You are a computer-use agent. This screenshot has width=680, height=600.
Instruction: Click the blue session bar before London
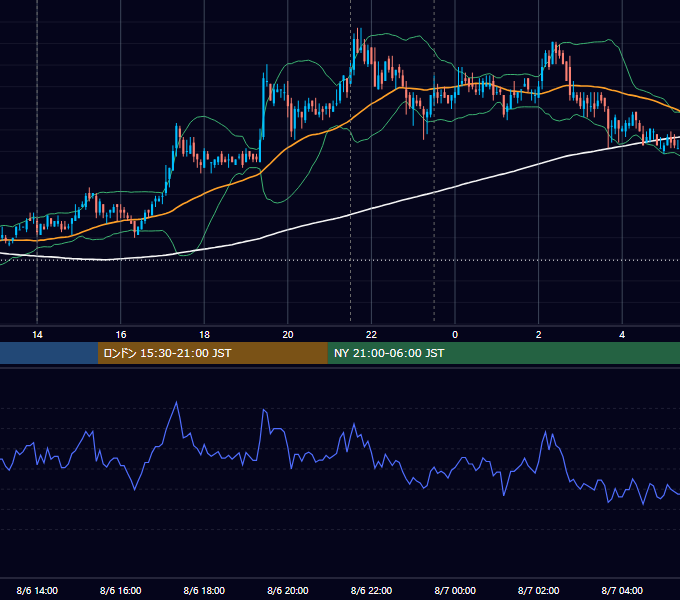pyautogui.click(x=49, y=353)
